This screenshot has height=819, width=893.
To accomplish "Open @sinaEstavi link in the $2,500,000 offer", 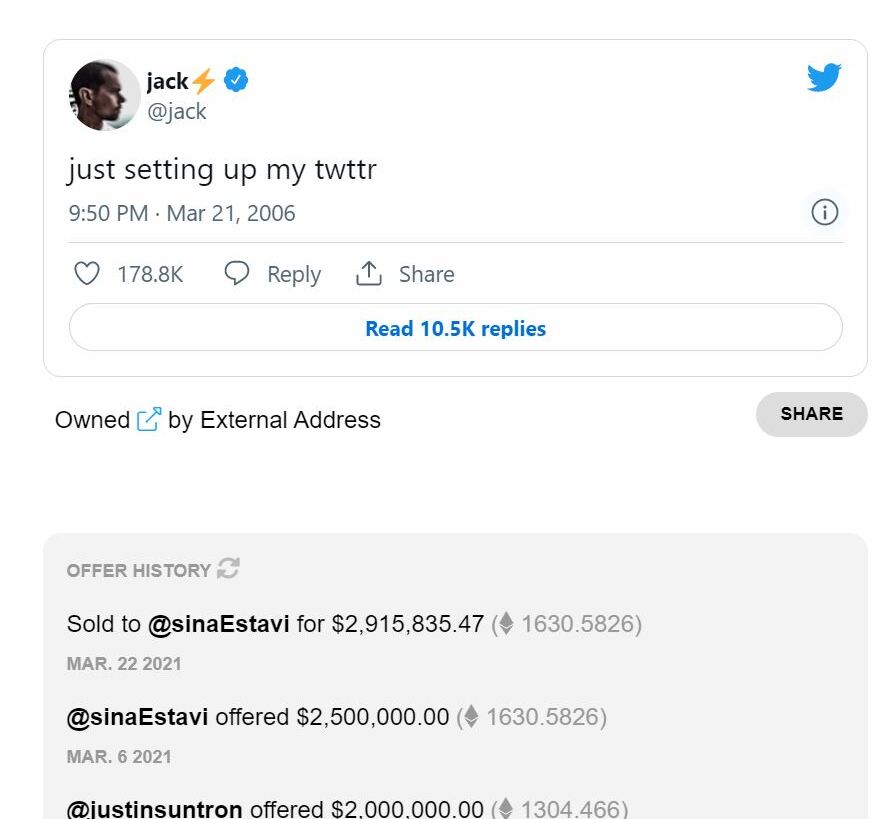I will coord(137,717).
